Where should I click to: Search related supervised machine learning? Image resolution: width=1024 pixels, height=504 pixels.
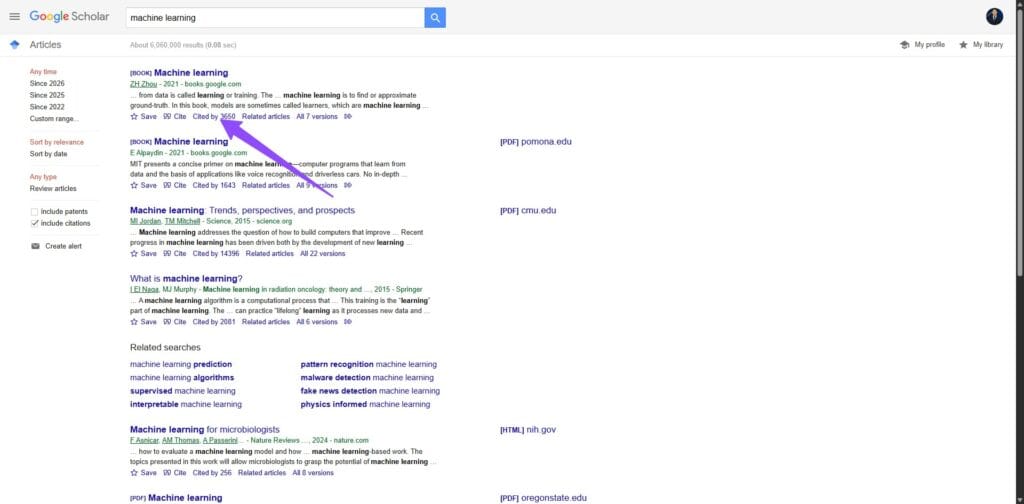(x=182, y=391)
